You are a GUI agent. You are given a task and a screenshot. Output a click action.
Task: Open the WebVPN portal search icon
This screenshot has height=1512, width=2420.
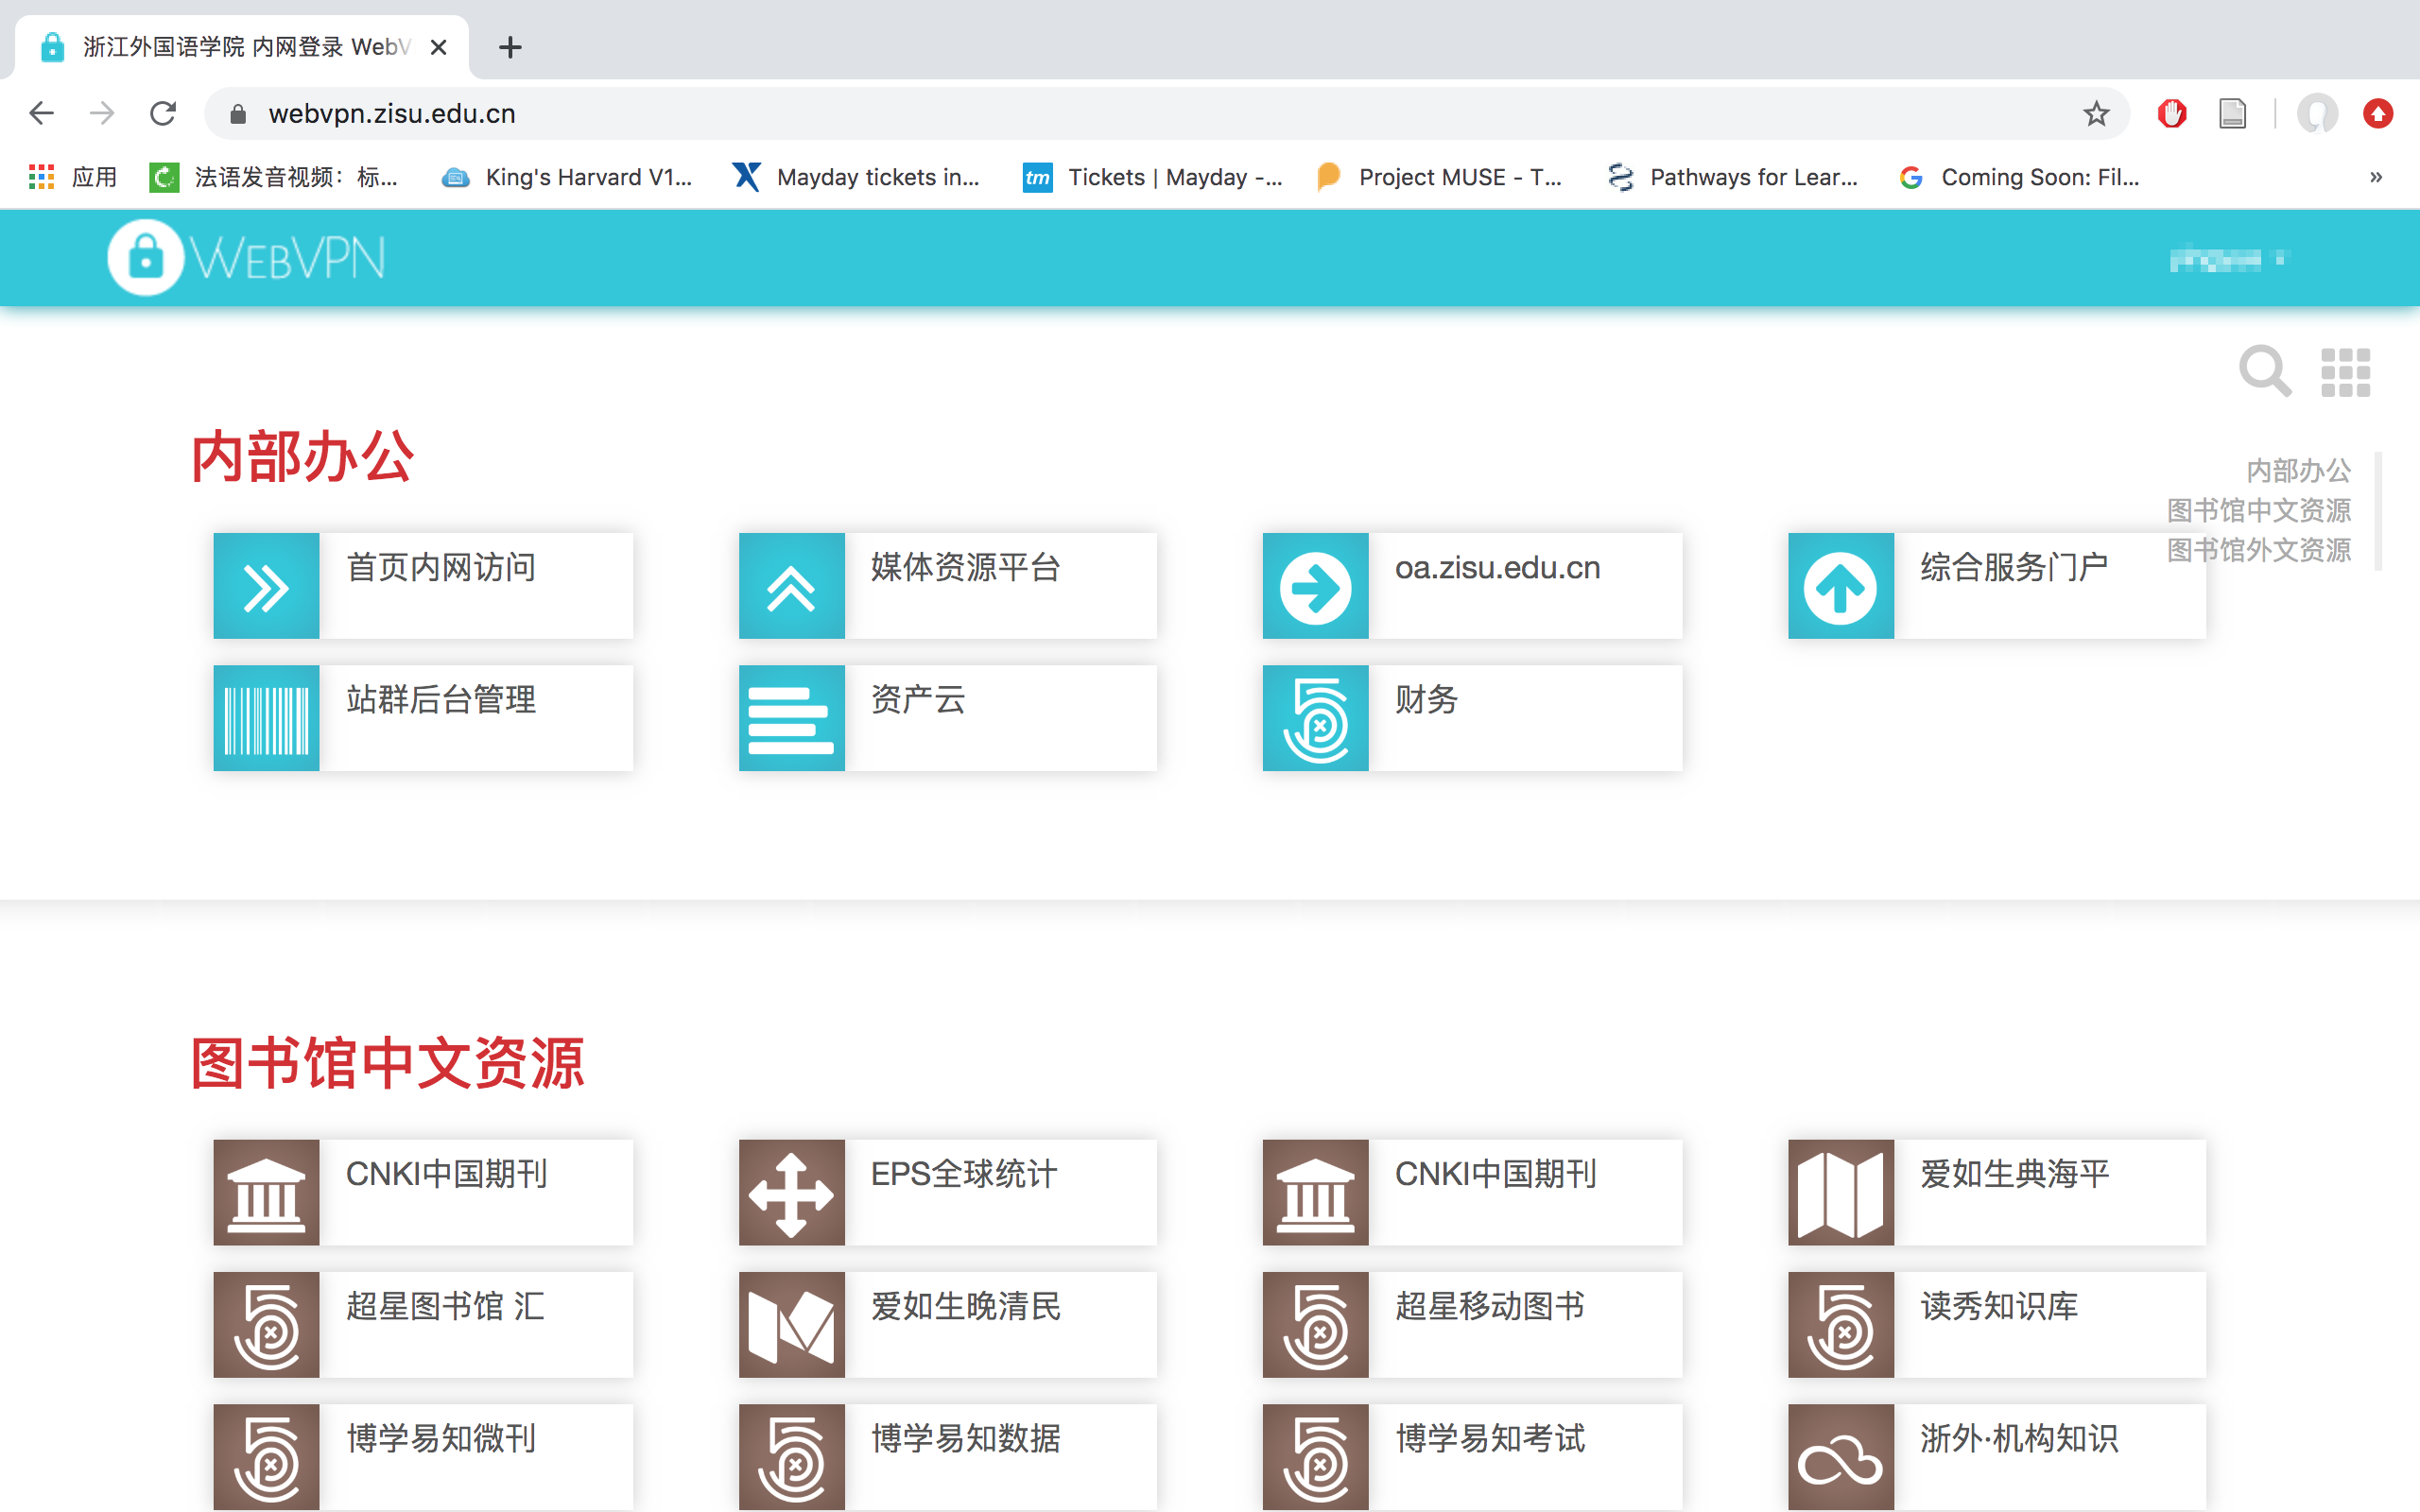point(2263,371)
